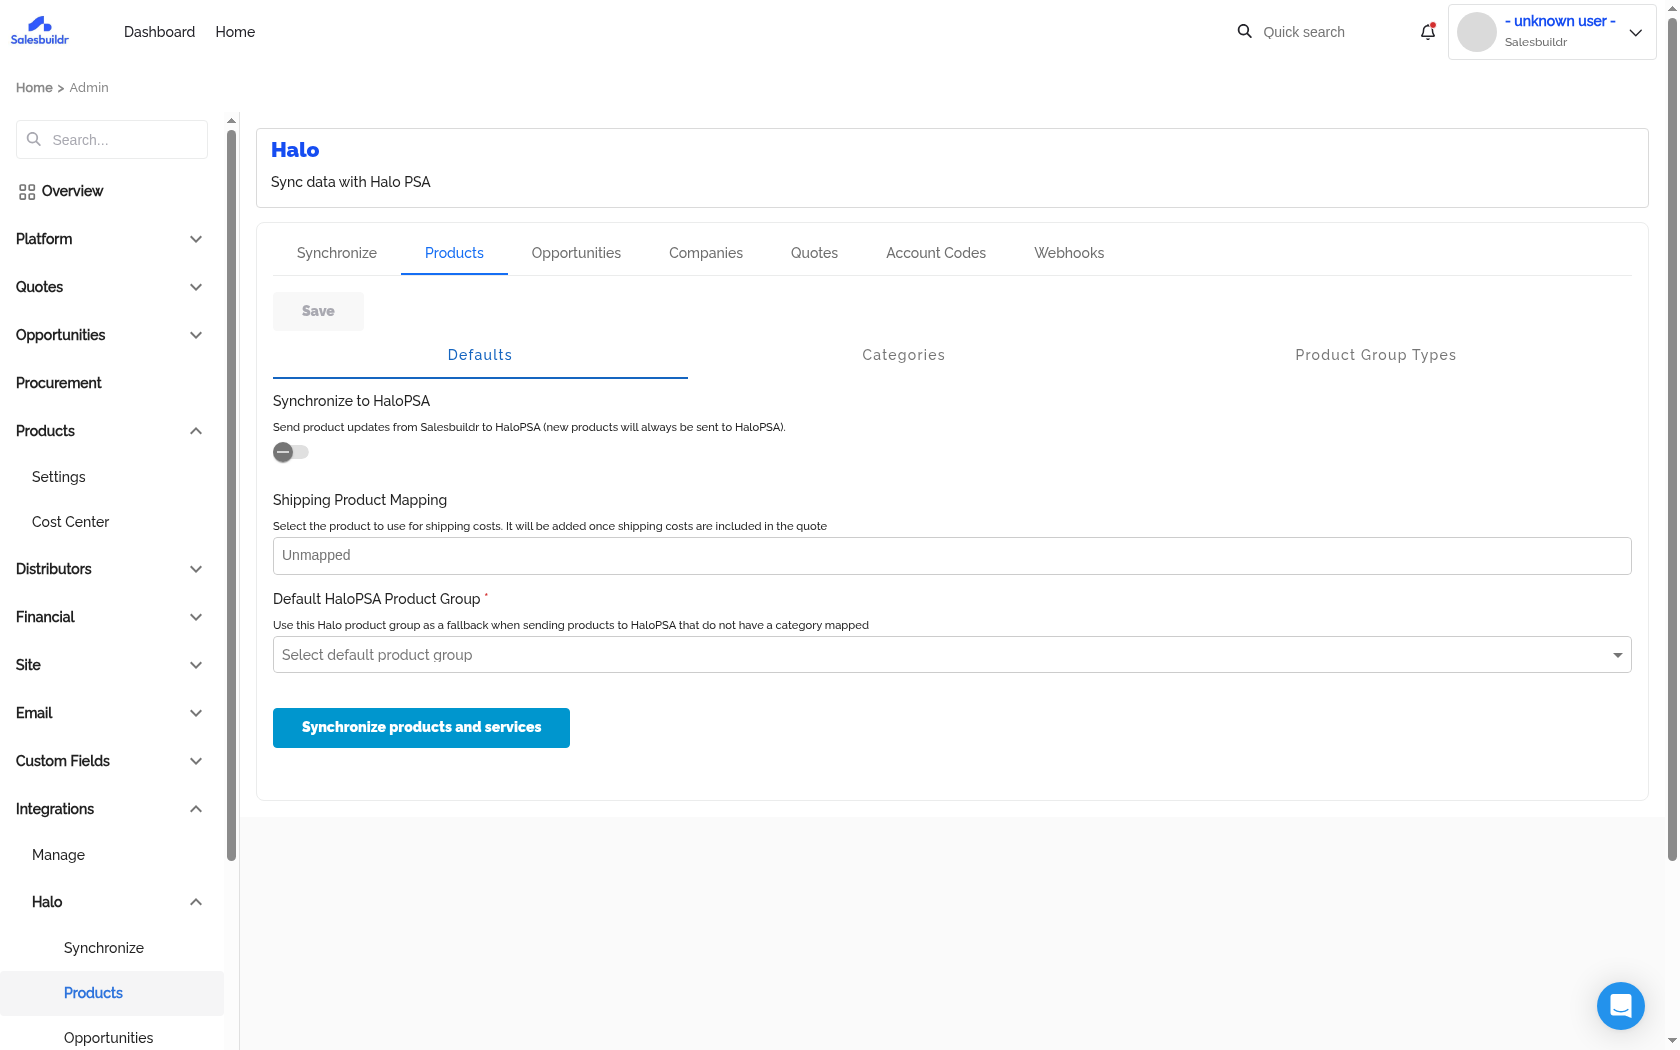The width and height of the screenshot is (1680, 1050).
Task: Open the chat support bubble
Action: (x=1621, y=1006)
